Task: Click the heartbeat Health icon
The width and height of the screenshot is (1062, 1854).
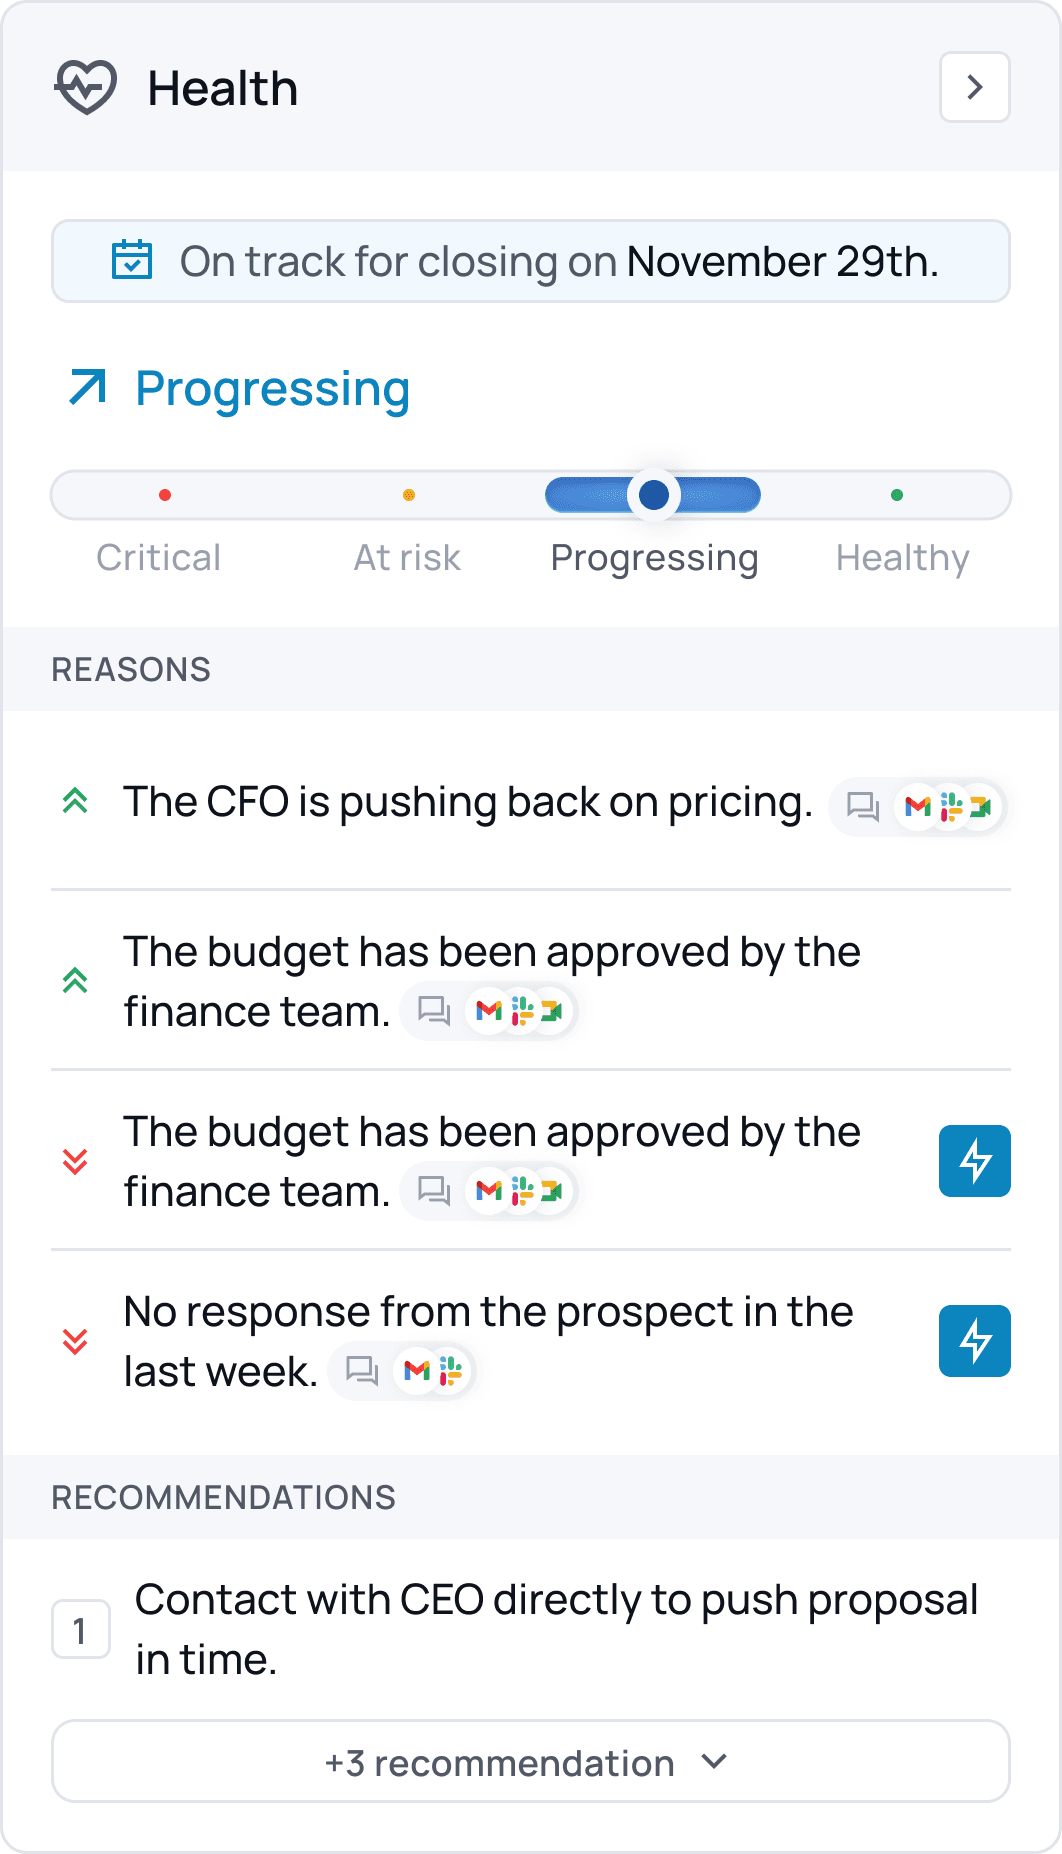Action: tap(86, 88)
